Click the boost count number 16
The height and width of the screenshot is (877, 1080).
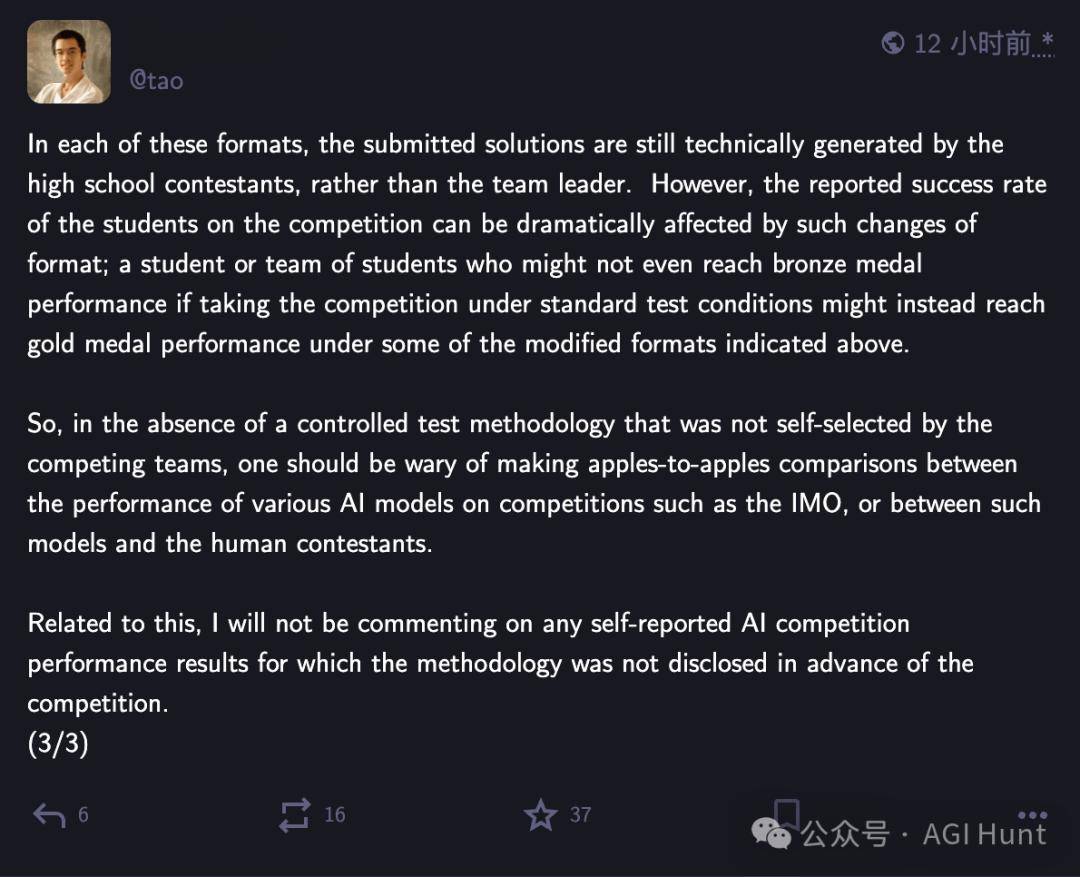(x=335, y=815)
